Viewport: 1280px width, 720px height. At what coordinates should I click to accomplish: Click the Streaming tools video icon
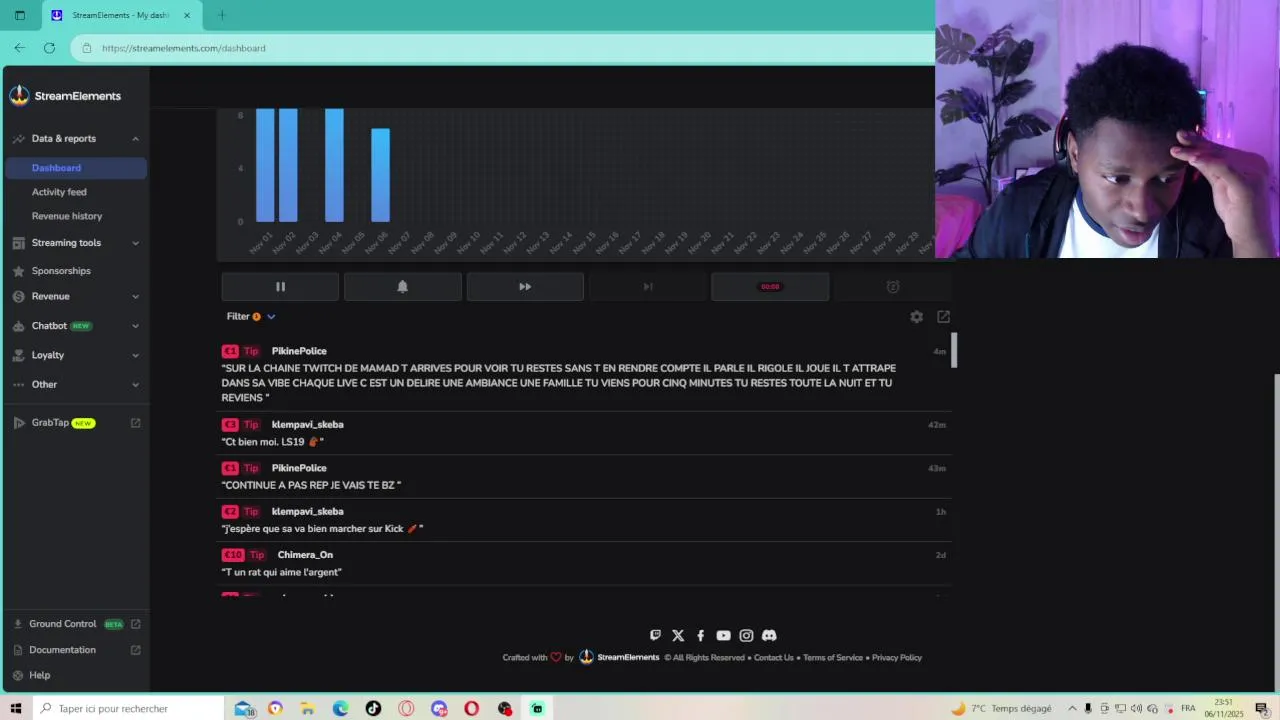(19, 243)
